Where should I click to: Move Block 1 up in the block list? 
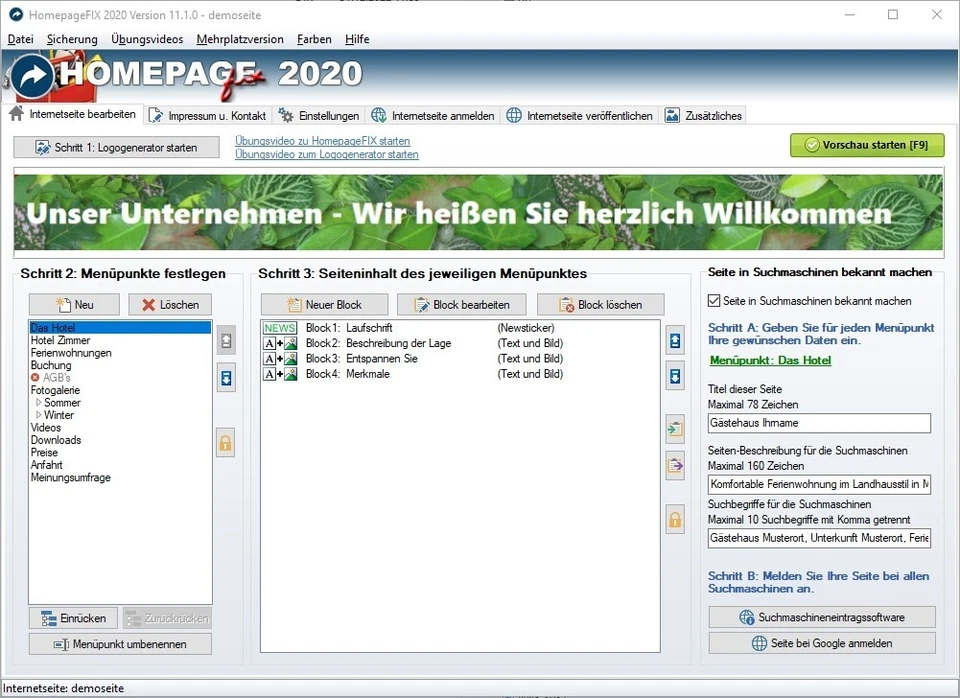[675, 340]
